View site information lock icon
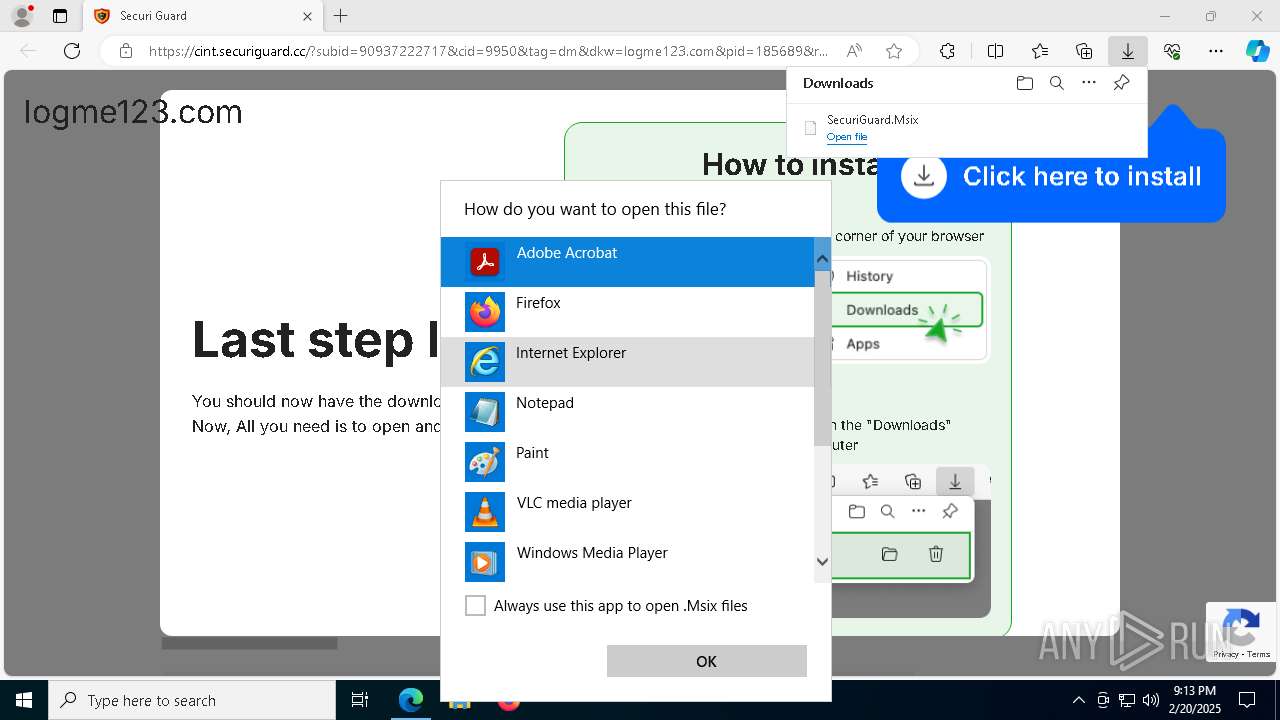The image size is (1280, 720). click(x=126, y=51)
